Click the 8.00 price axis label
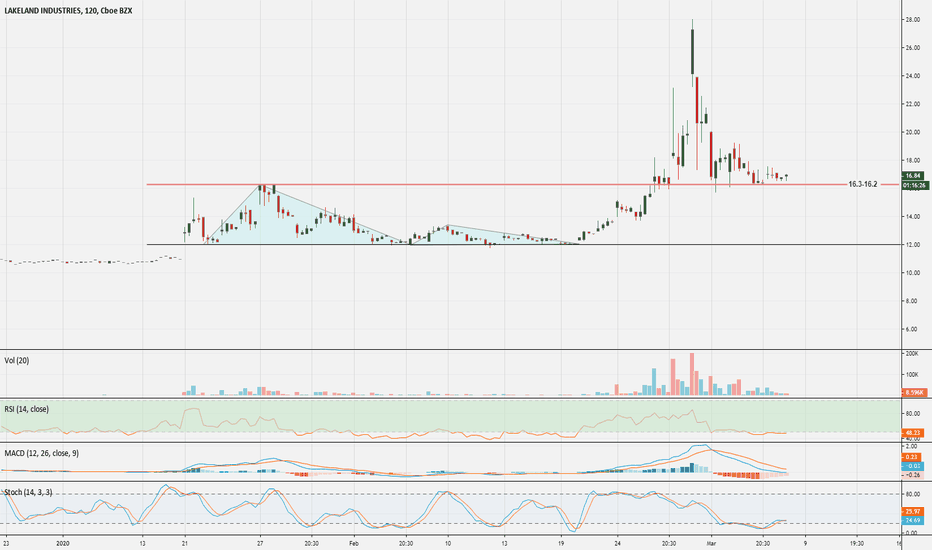932x550 pixels. [912, 301]
